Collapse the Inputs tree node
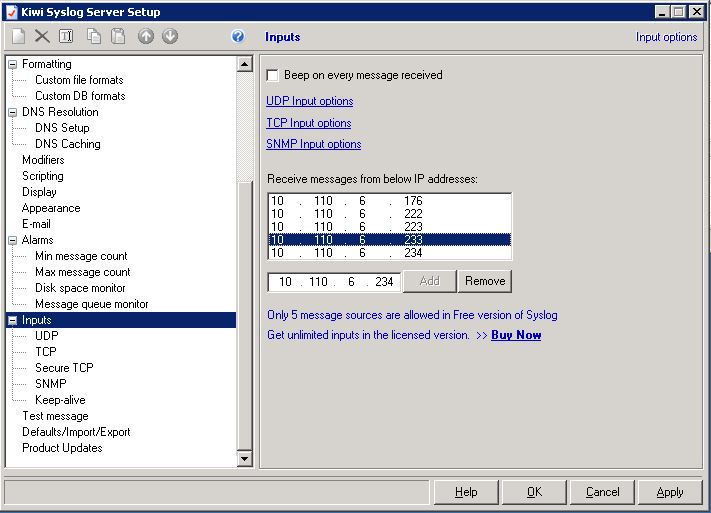The image size is (711, 513). pos(13,320)
